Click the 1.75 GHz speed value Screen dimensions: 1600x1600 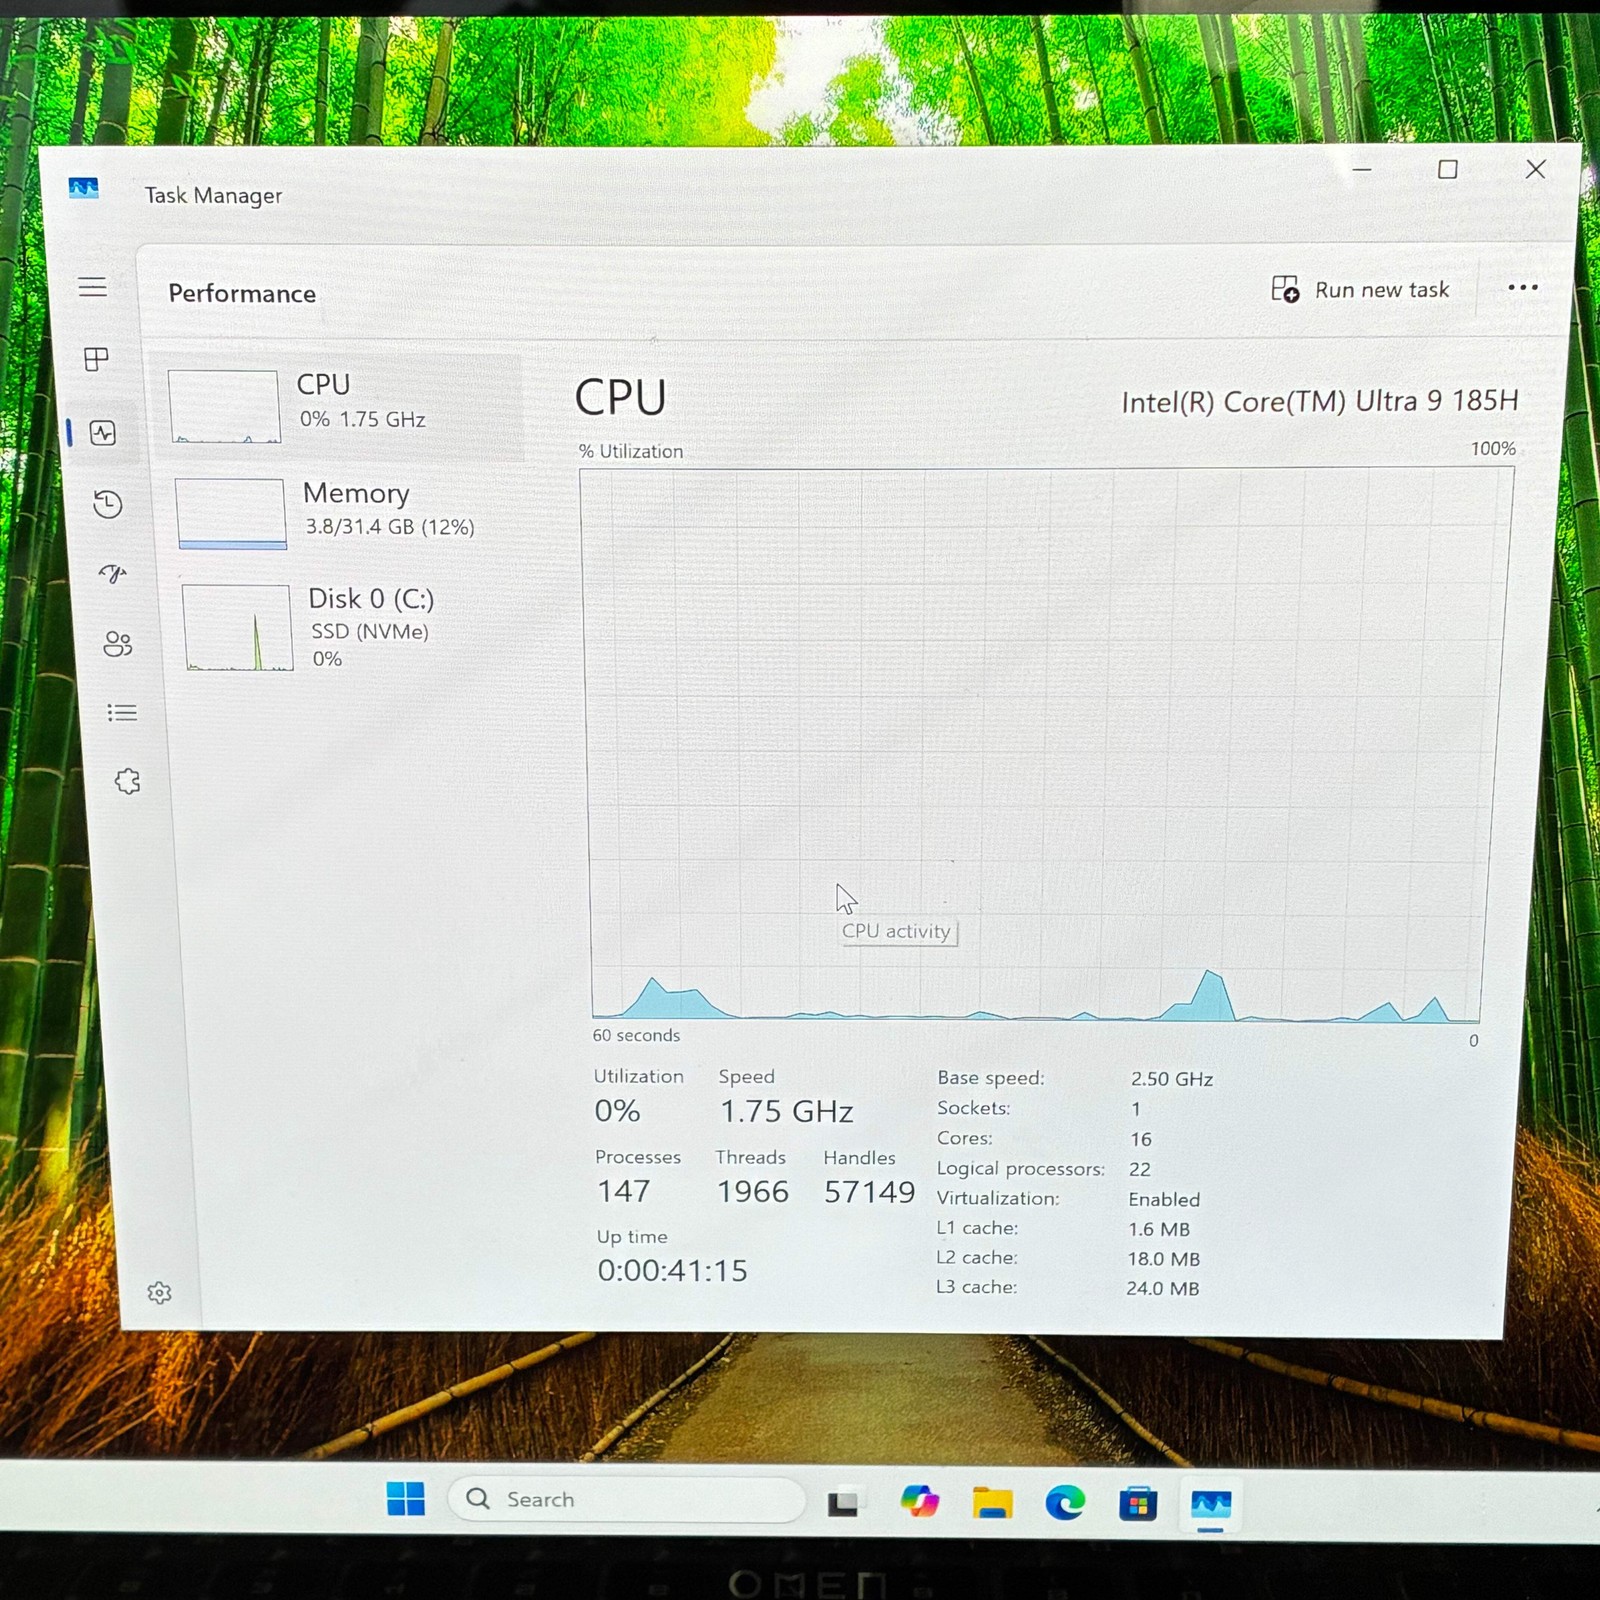786,1111
